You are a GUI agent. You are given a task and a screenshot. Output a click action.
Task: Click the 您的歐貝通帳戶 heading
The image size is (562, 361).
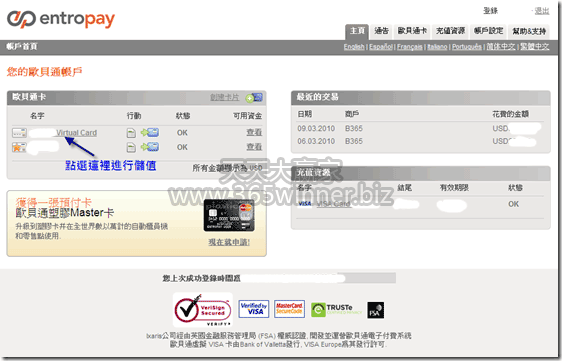coord(44,72)
